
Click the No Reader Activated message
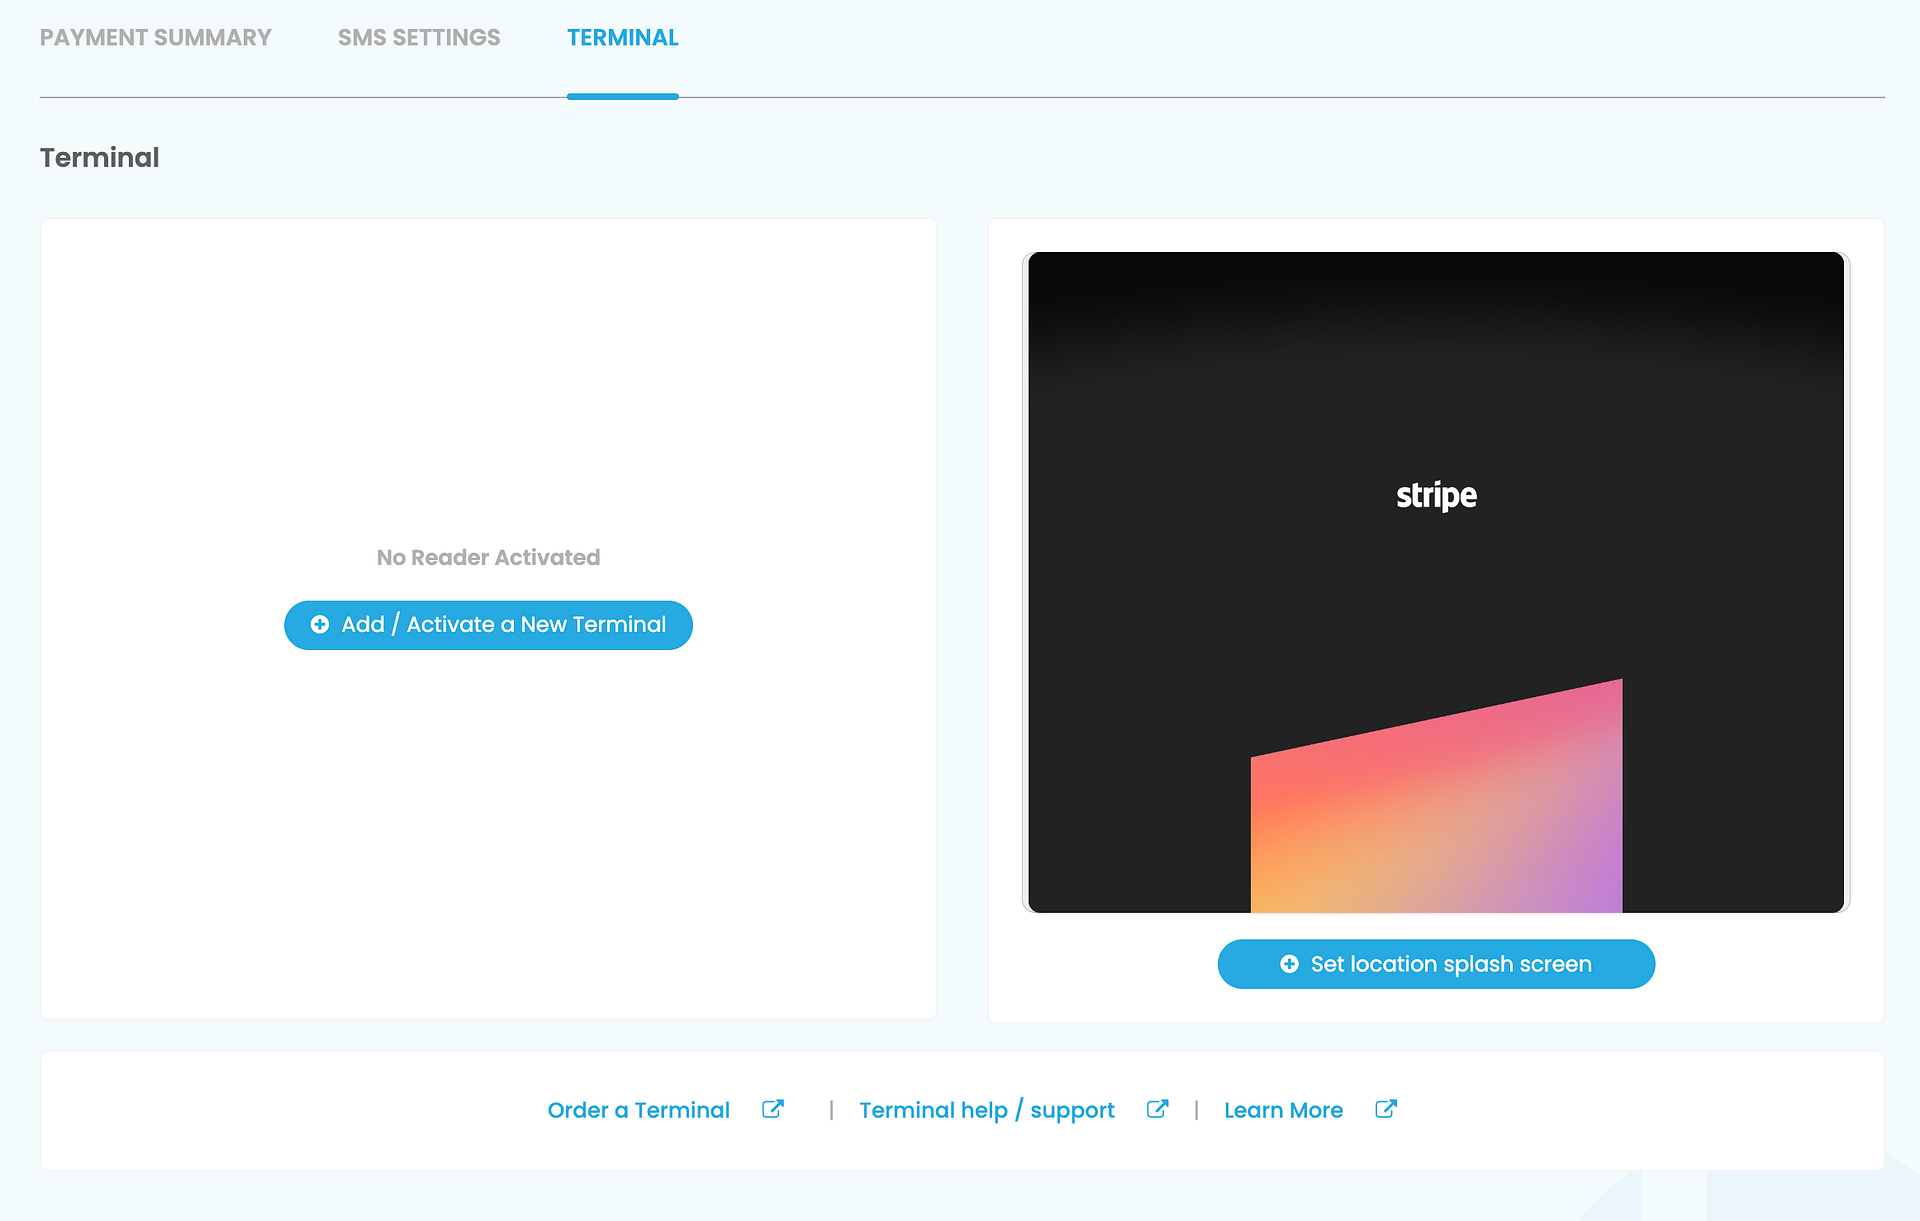488,558
